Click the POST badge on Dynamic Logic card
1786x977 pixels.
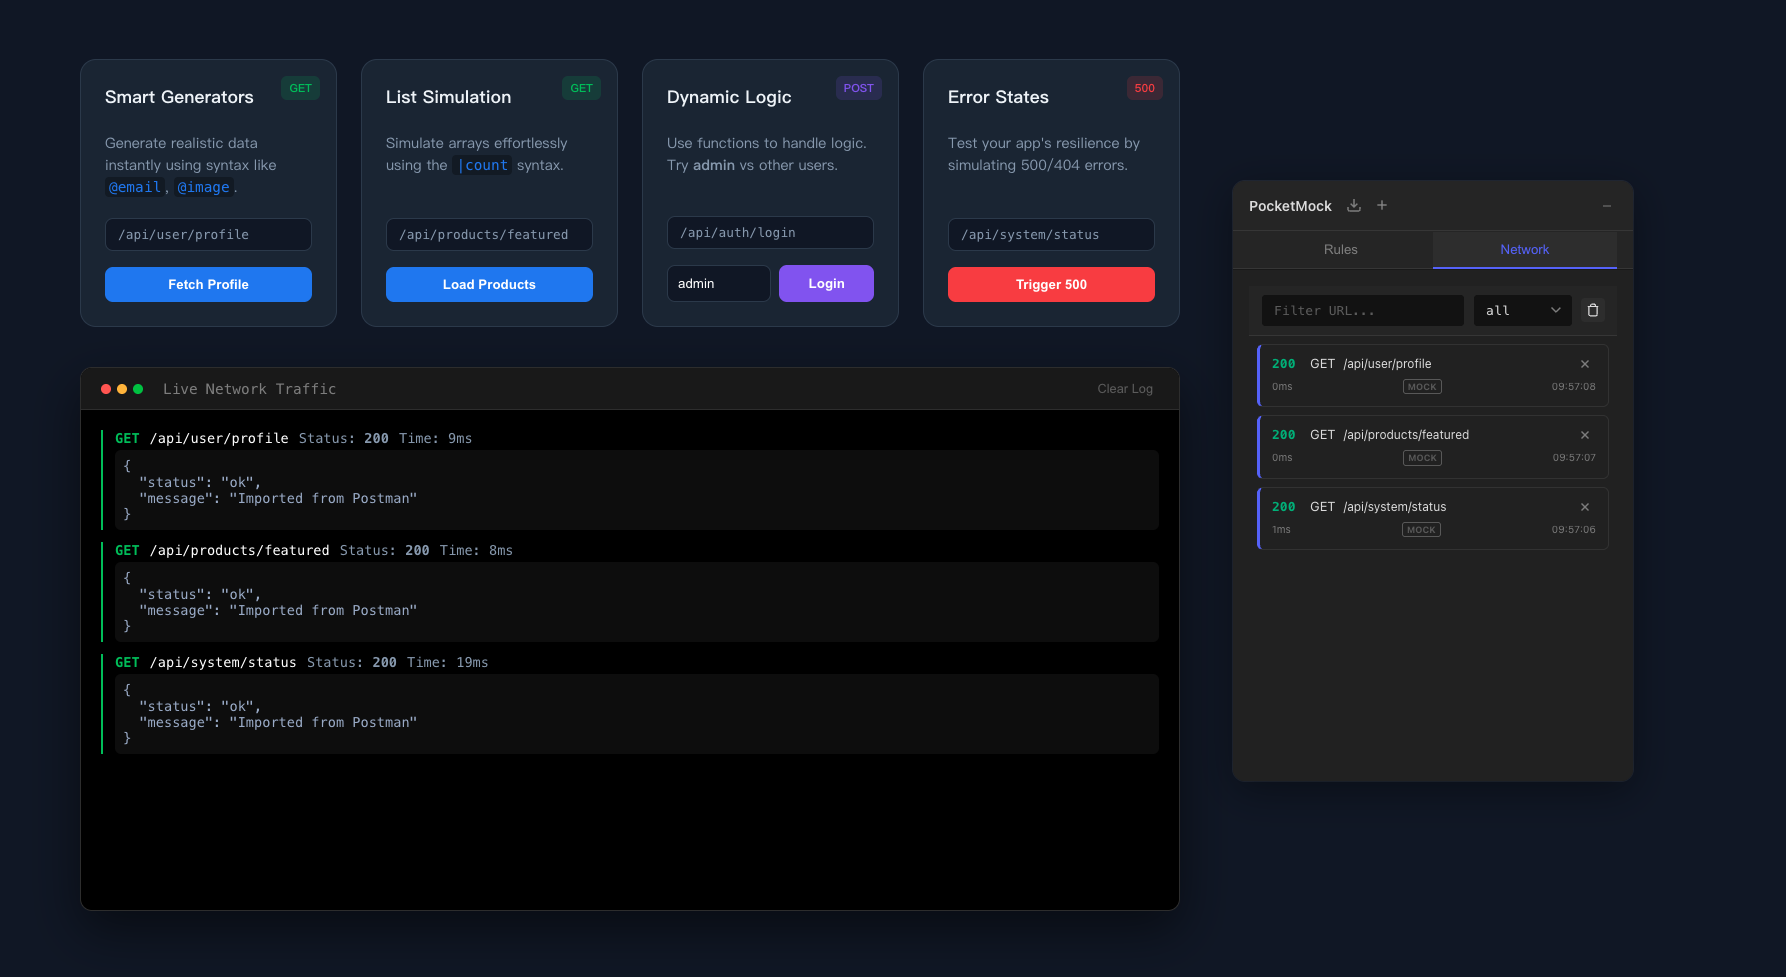point(858,88)
